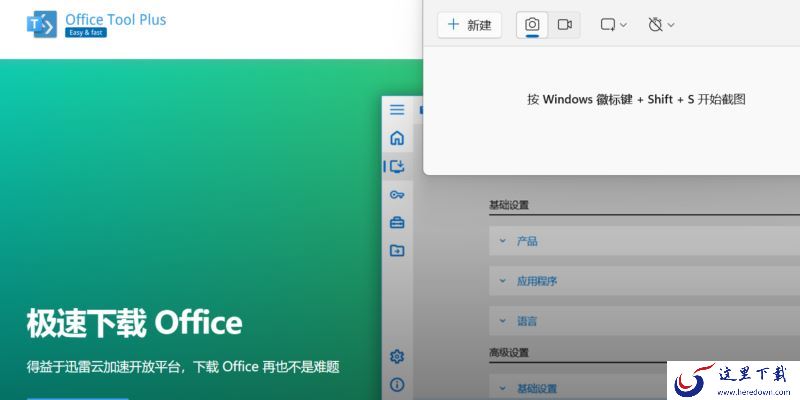Click the 高级设置 section header text
Screen dimensions: 800x400
click(509, 353)
